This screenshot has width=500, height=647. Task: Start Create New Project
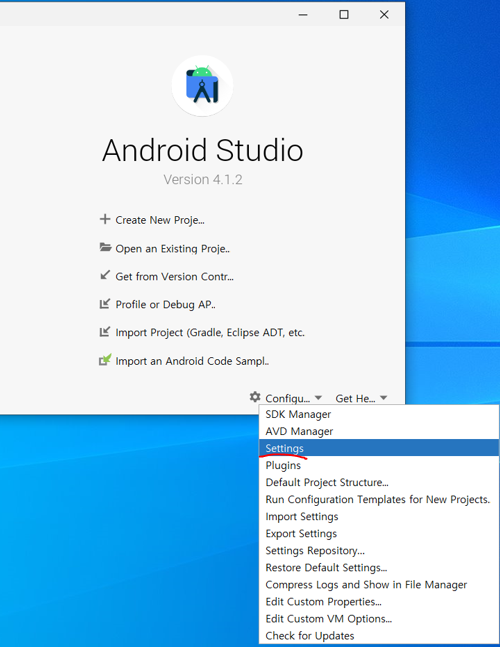(x=160, y=220)
